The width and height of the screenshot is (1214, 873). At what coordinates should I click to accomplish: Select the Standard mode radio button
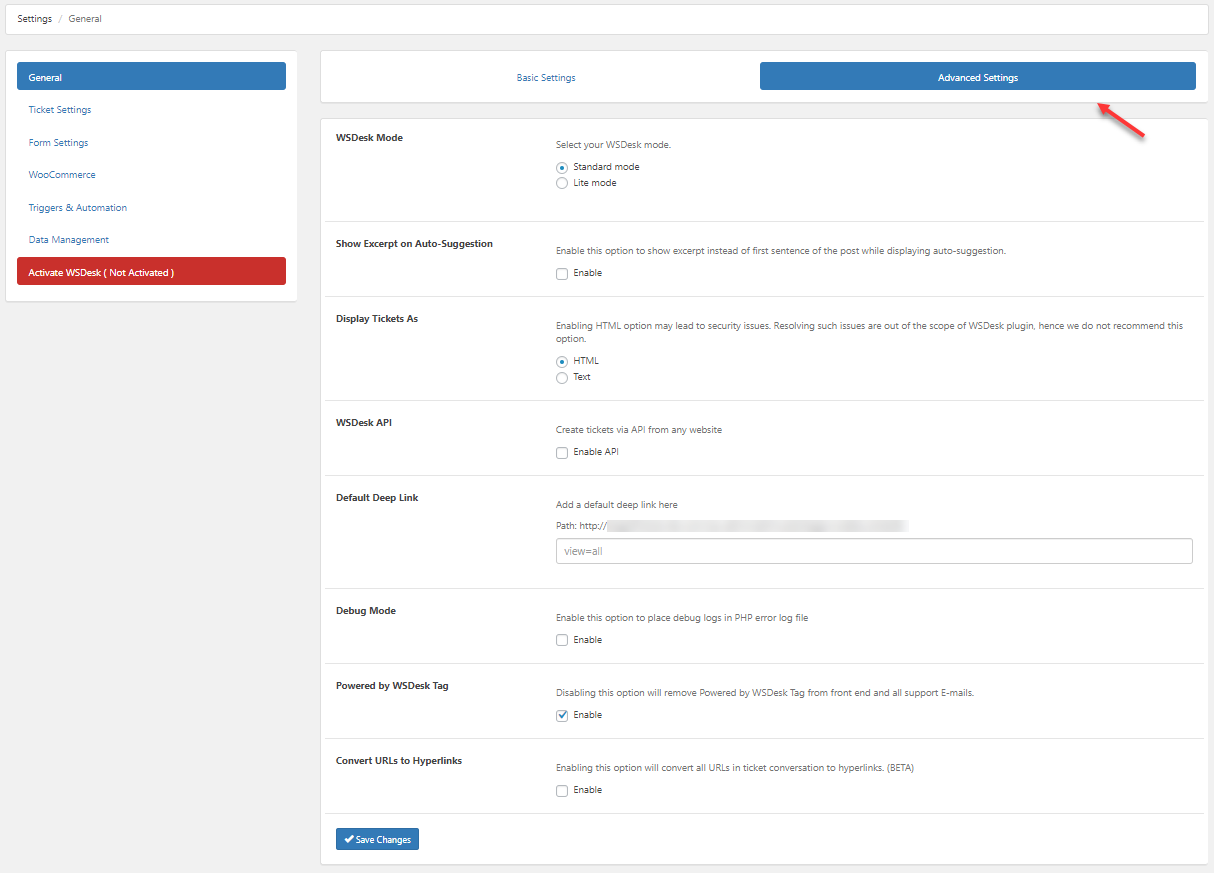click(562, 167)
